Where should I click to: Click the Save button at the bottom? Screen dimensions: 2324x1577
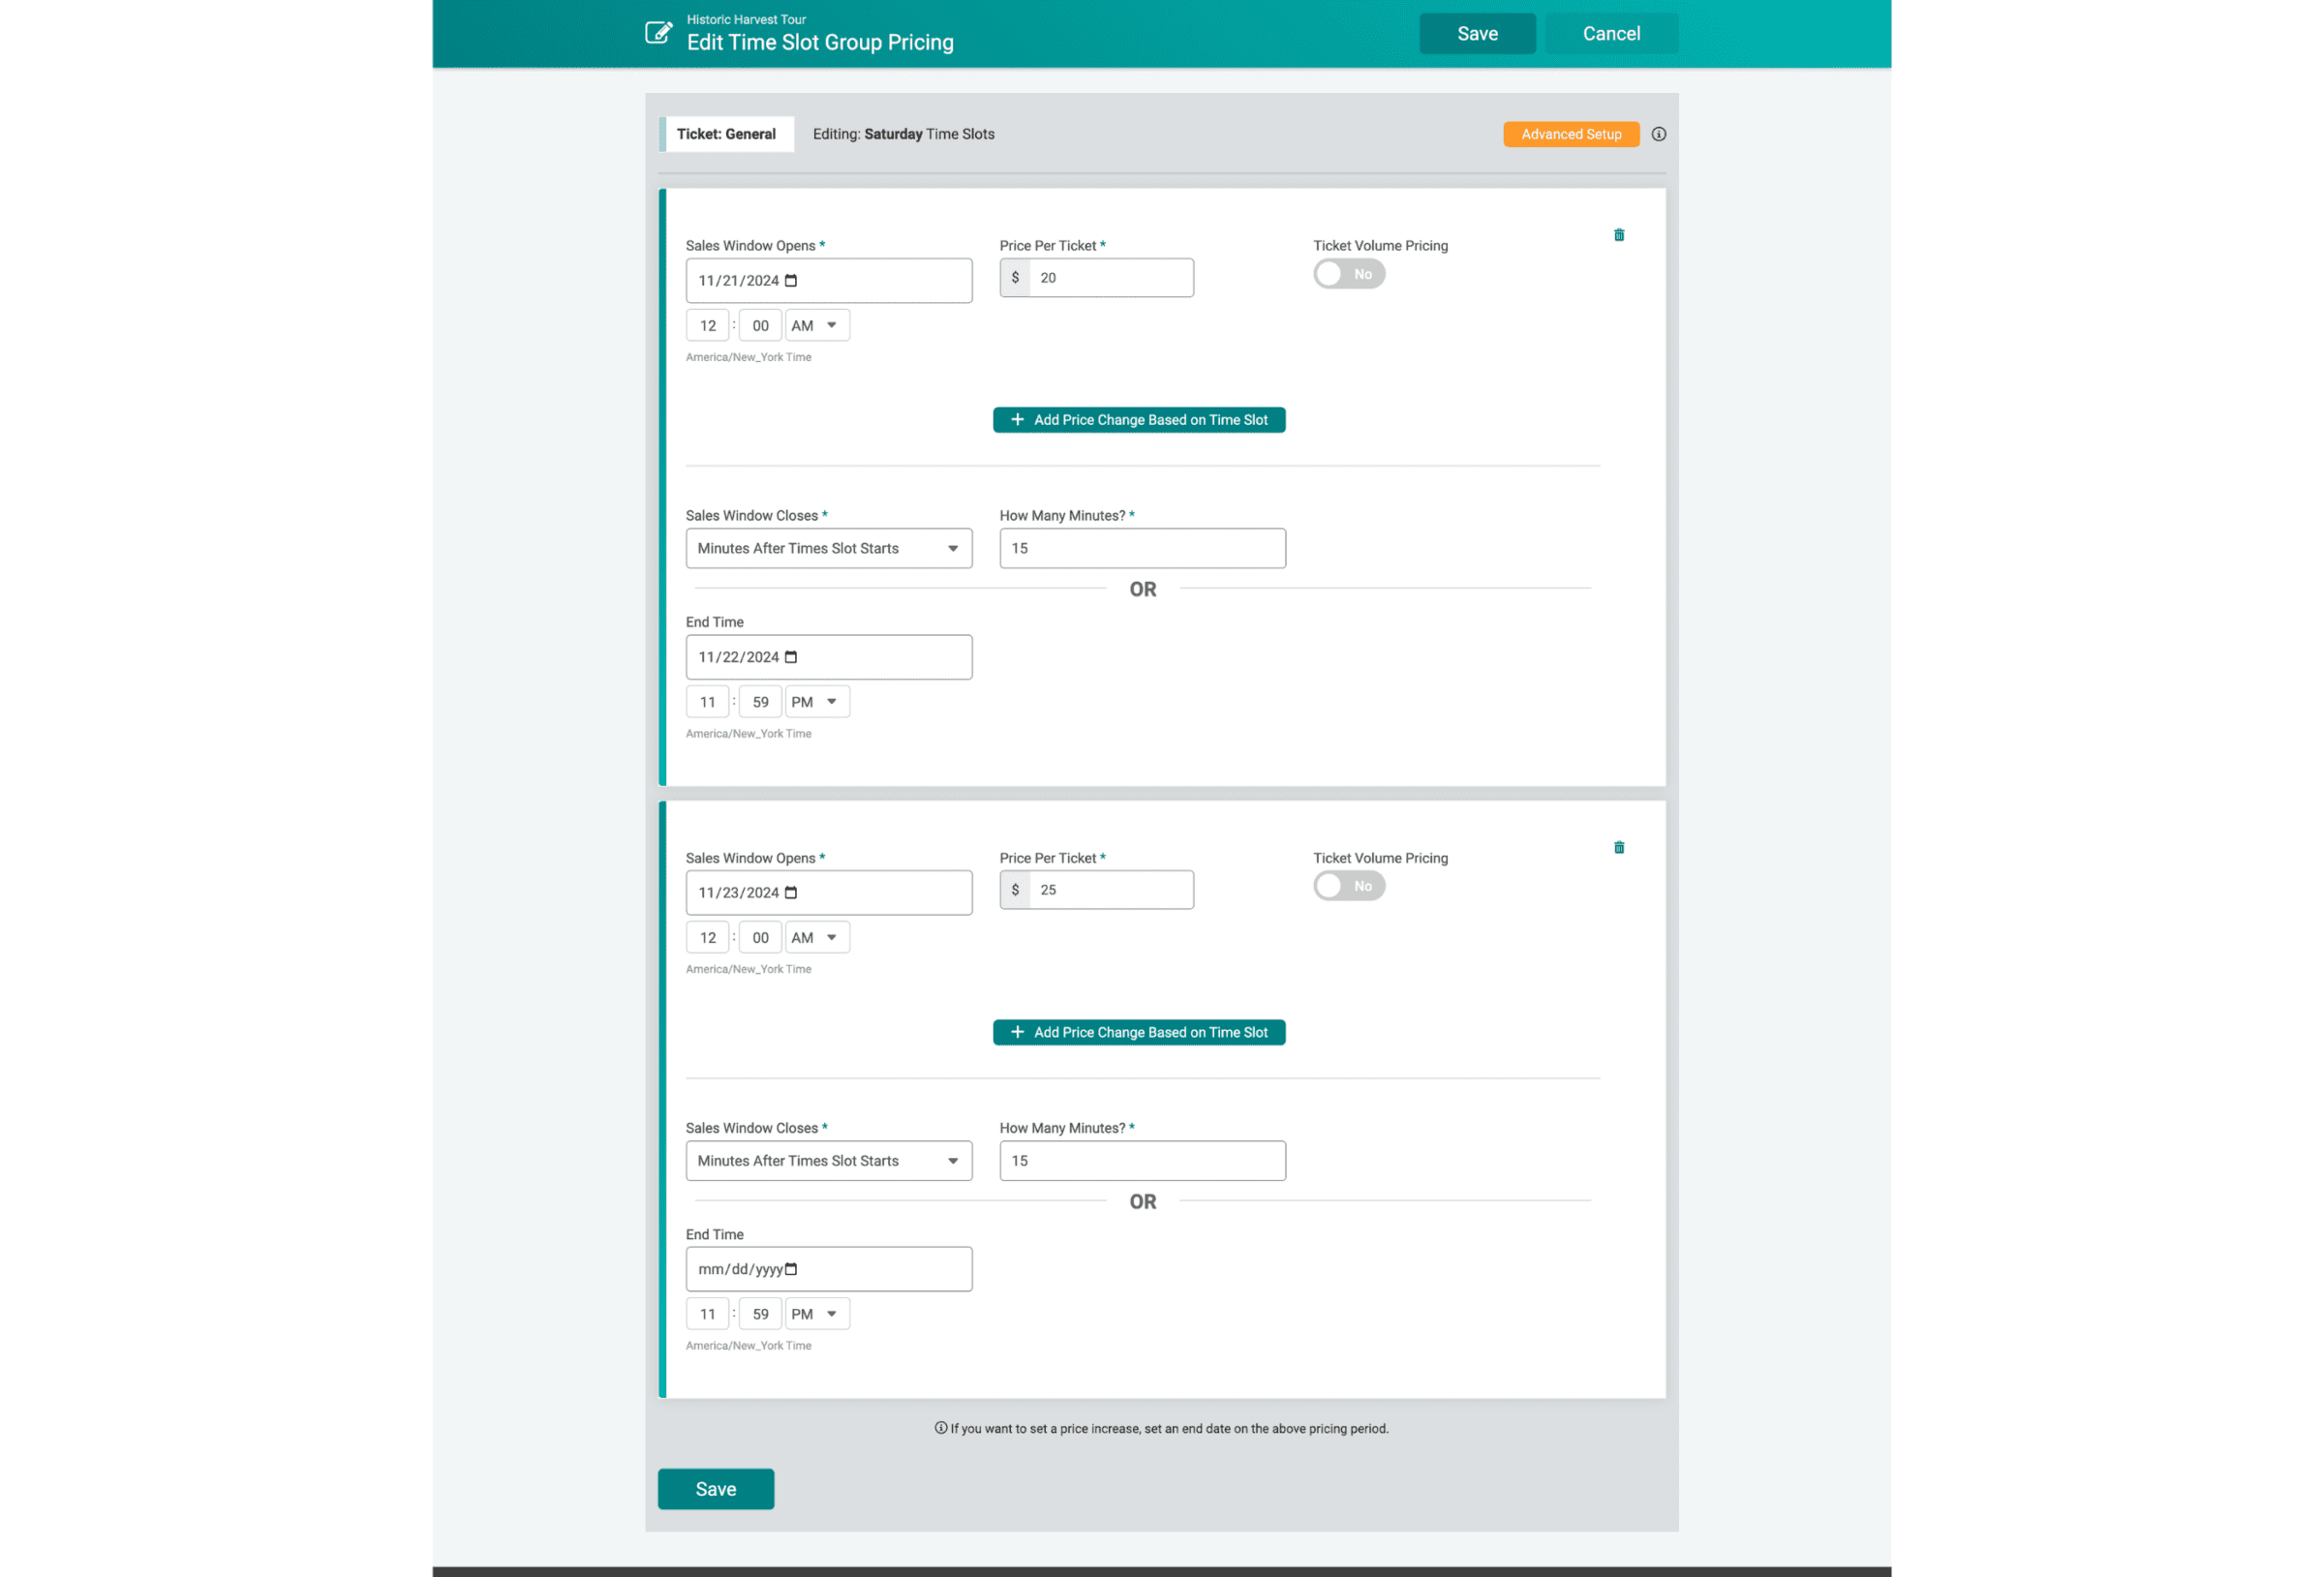pyautogui.click(x=715, y=1488)
